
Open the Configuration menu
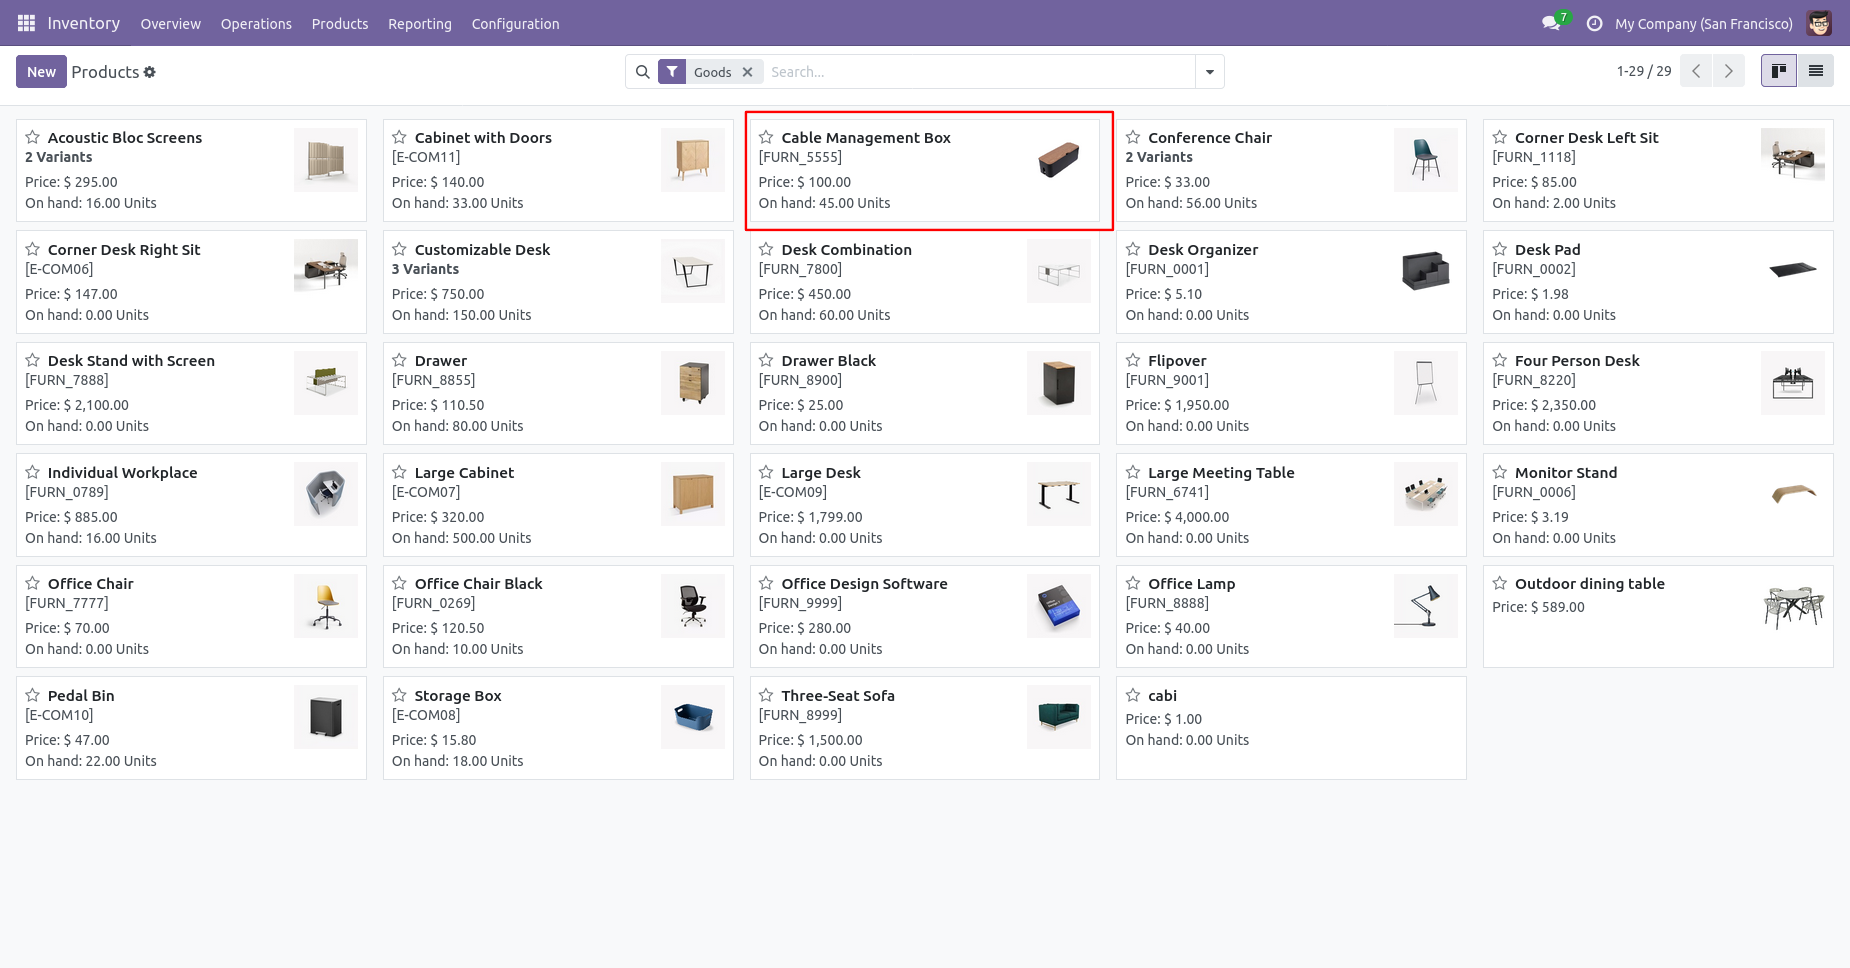click(x=515, y=24)
